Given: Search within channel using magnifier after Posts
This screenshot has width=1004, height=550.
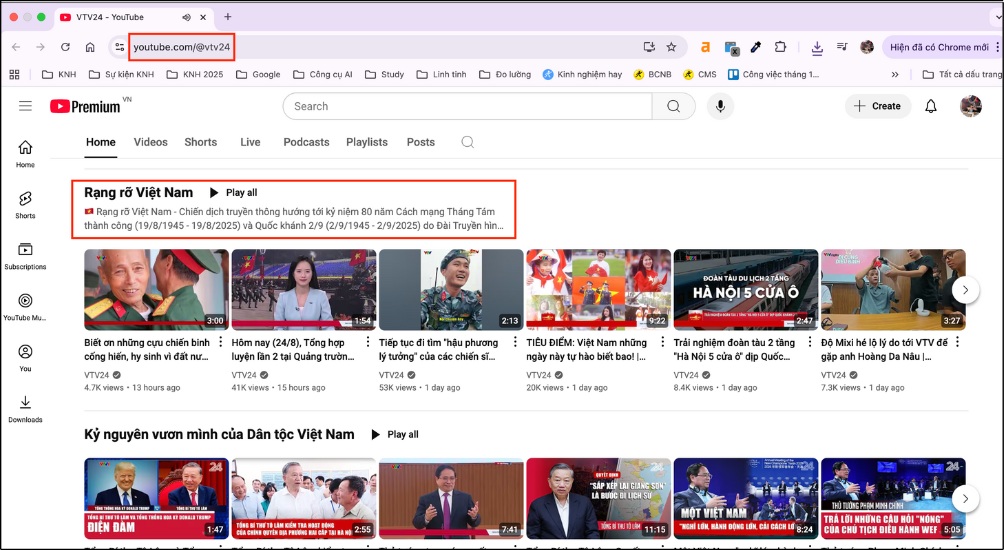Looking at the screenshot, I should [467, 142].
